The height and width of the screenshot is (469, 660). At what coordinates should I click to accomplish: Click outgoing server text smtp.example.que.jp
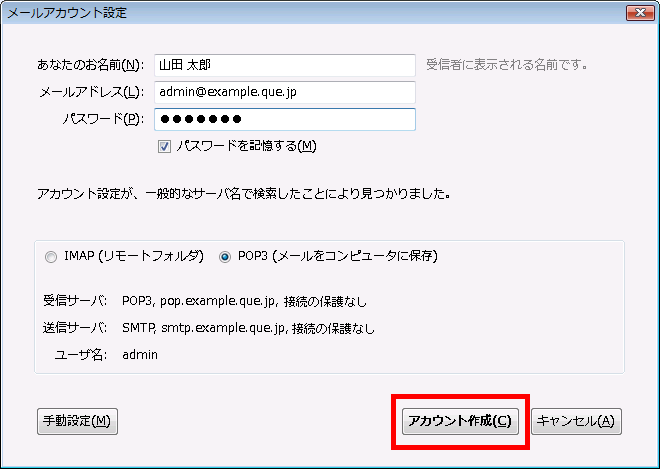coord(223,328)
